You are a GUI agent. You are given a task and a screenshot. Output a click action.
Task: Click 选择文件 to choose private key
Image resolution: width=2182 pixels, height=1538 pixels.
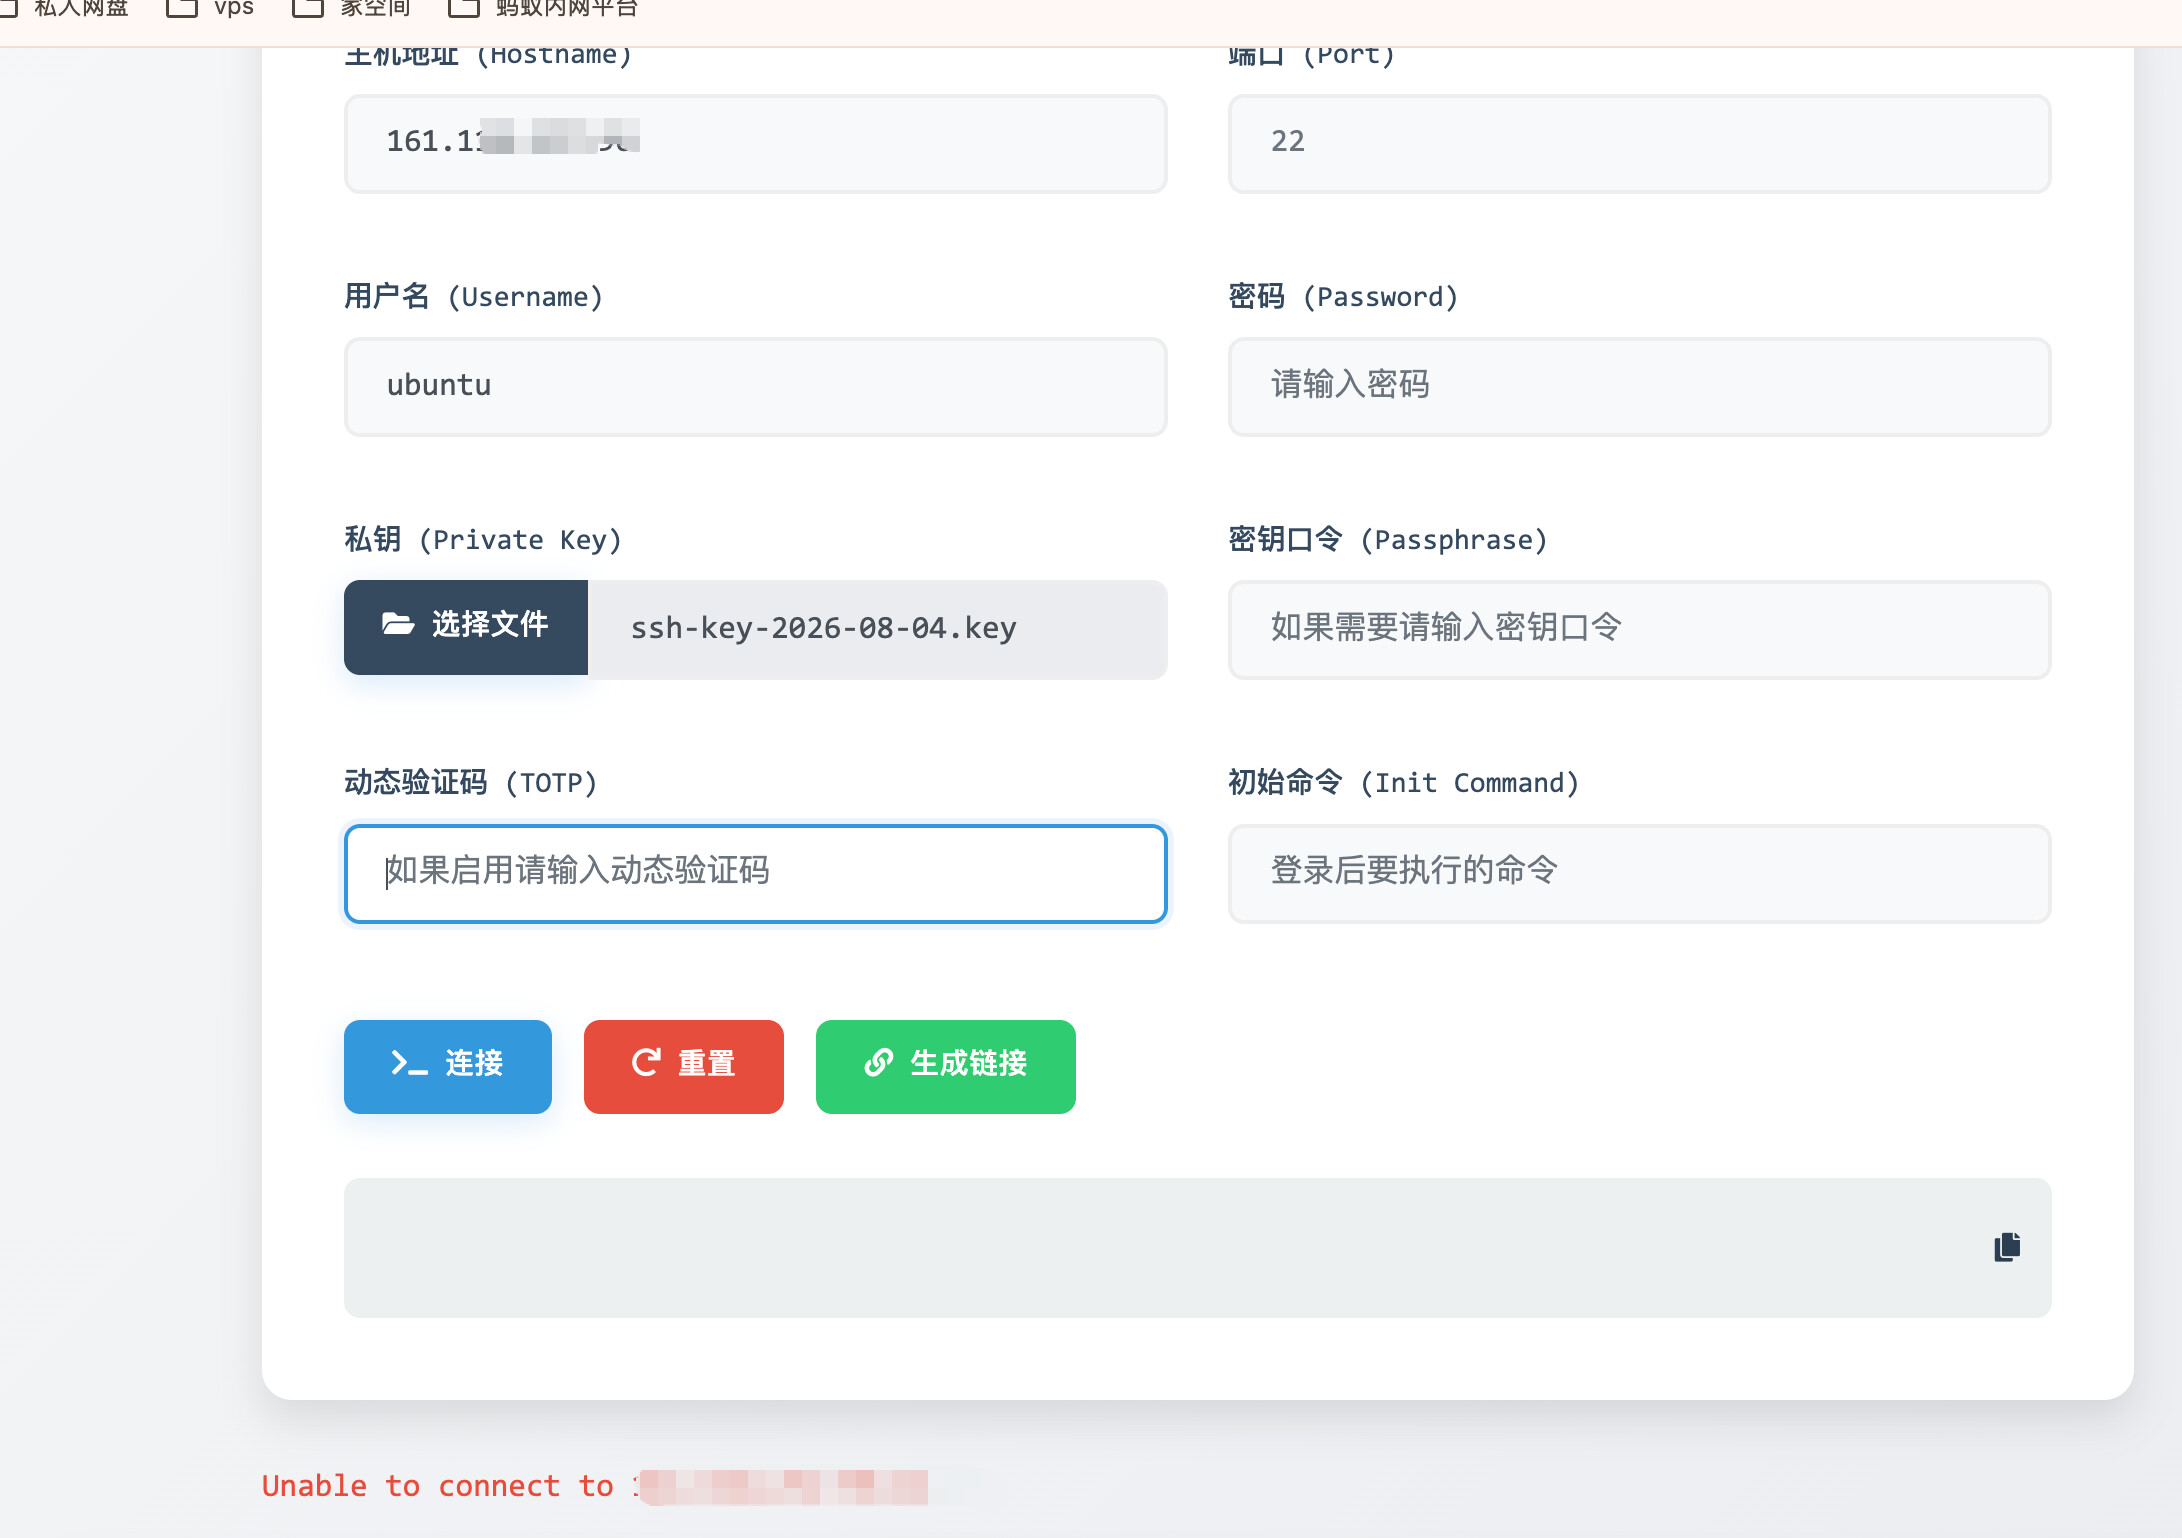[x=466, y=627]
